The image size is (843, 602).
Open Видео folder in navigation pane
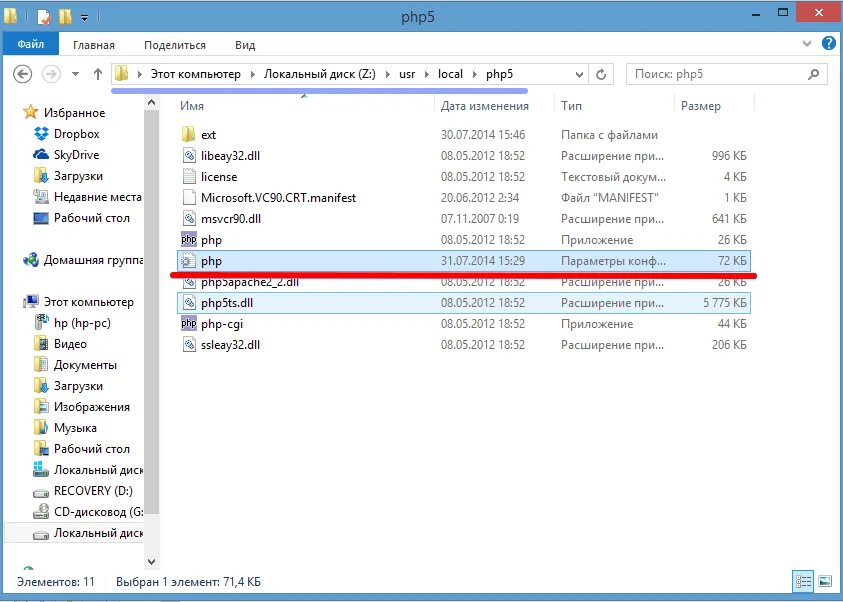tap(70, 344)
